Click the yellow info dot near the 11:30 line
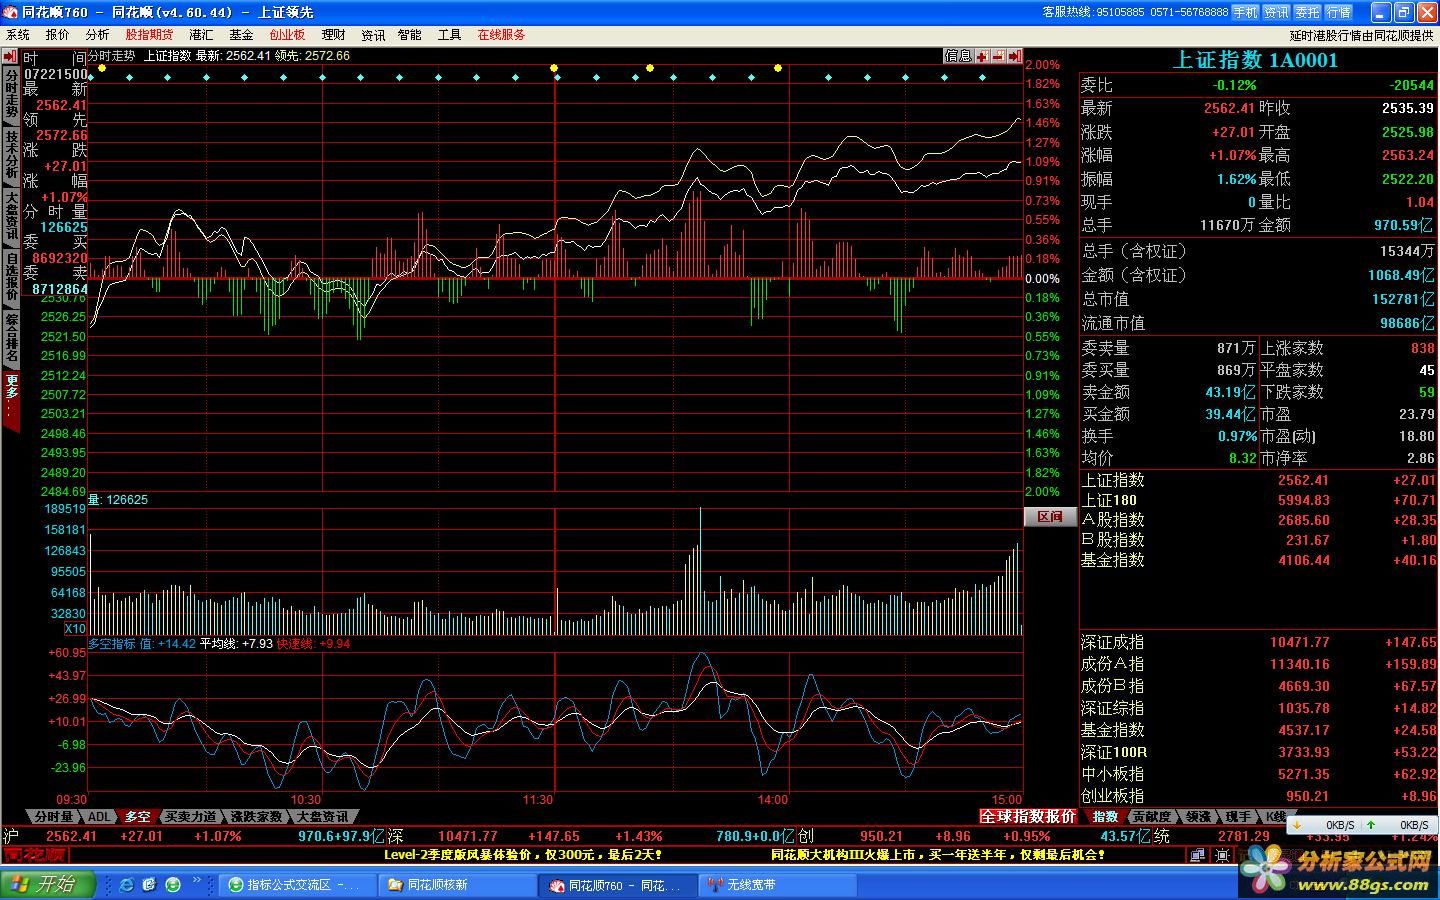Viewport: 1440px width, 900px height. click(x=554, y=68)
